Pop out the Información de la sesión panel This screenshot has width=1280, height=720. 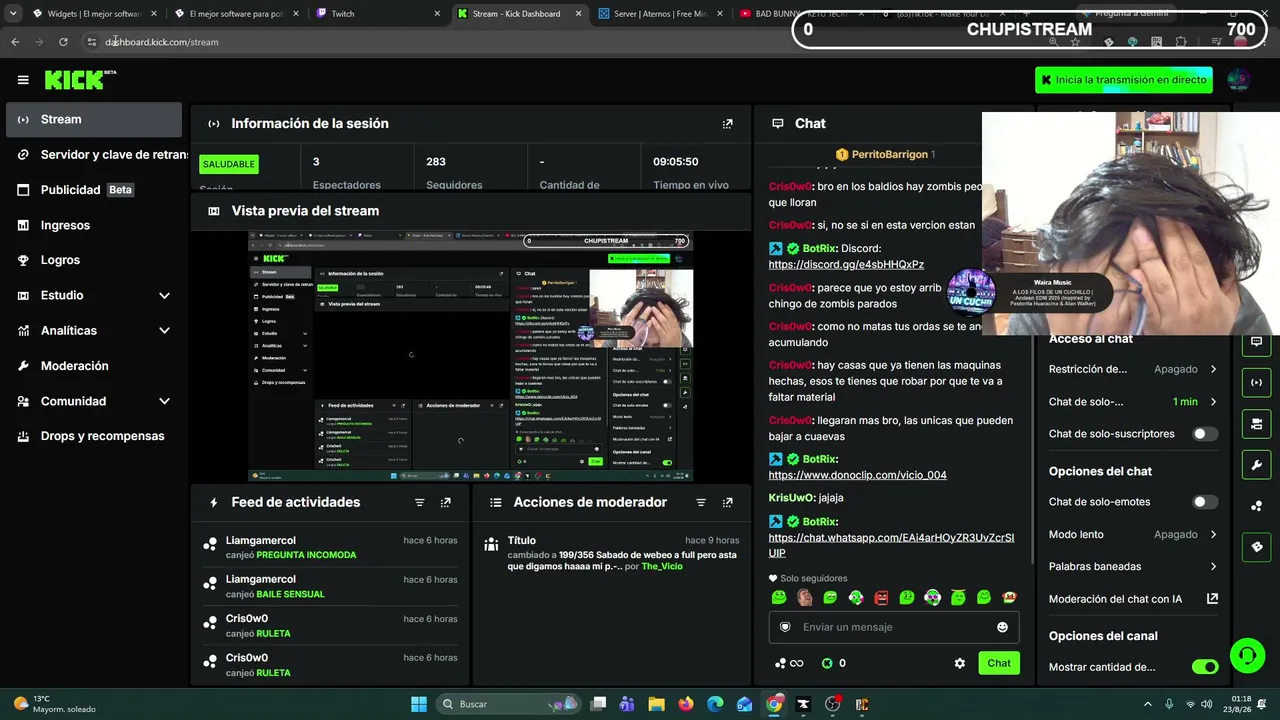click(x=728, y=124)
